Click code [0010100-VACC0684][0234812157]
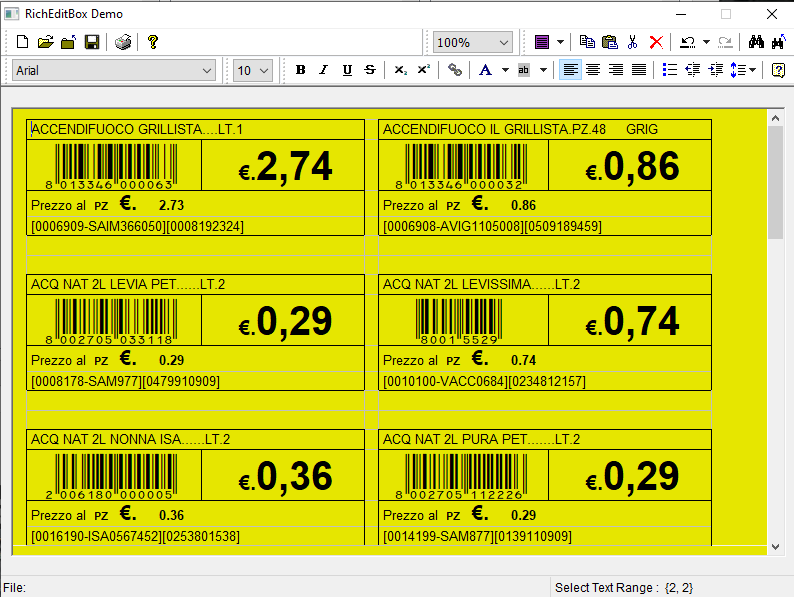Screen dimensions: 794x597 click(485, 381)
